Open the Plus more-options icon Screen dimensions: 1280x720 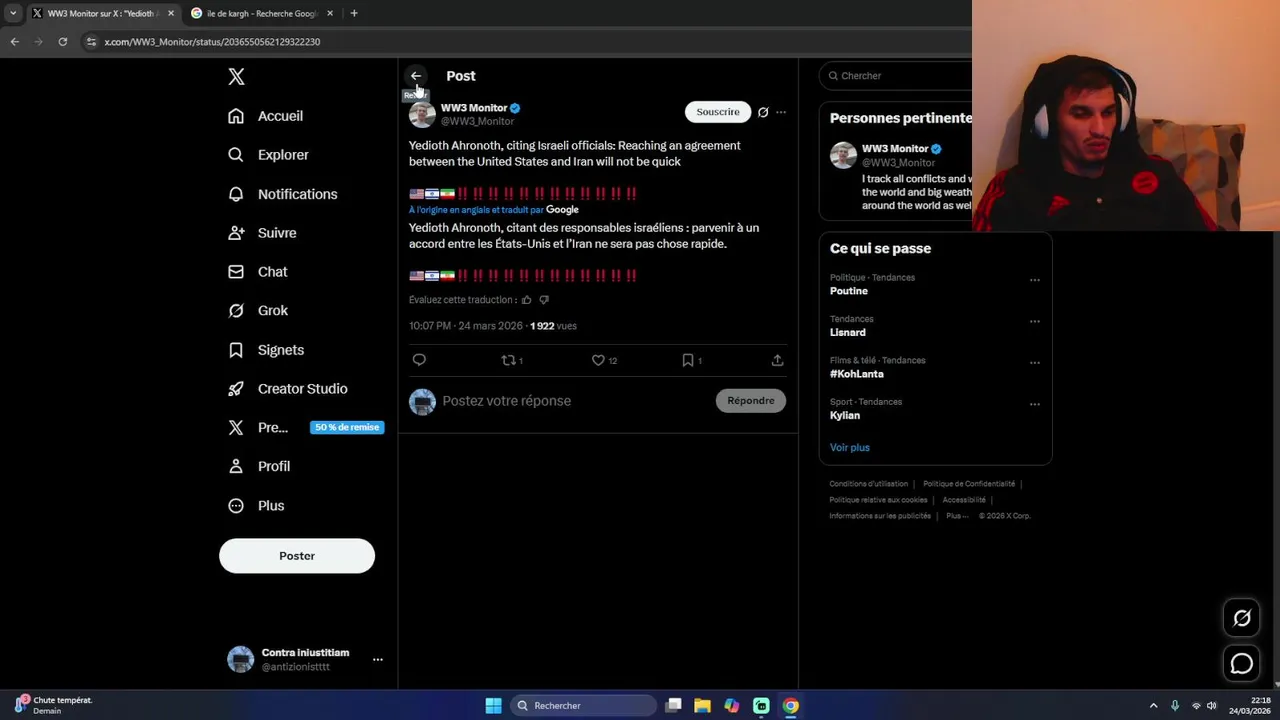(236, 506)
